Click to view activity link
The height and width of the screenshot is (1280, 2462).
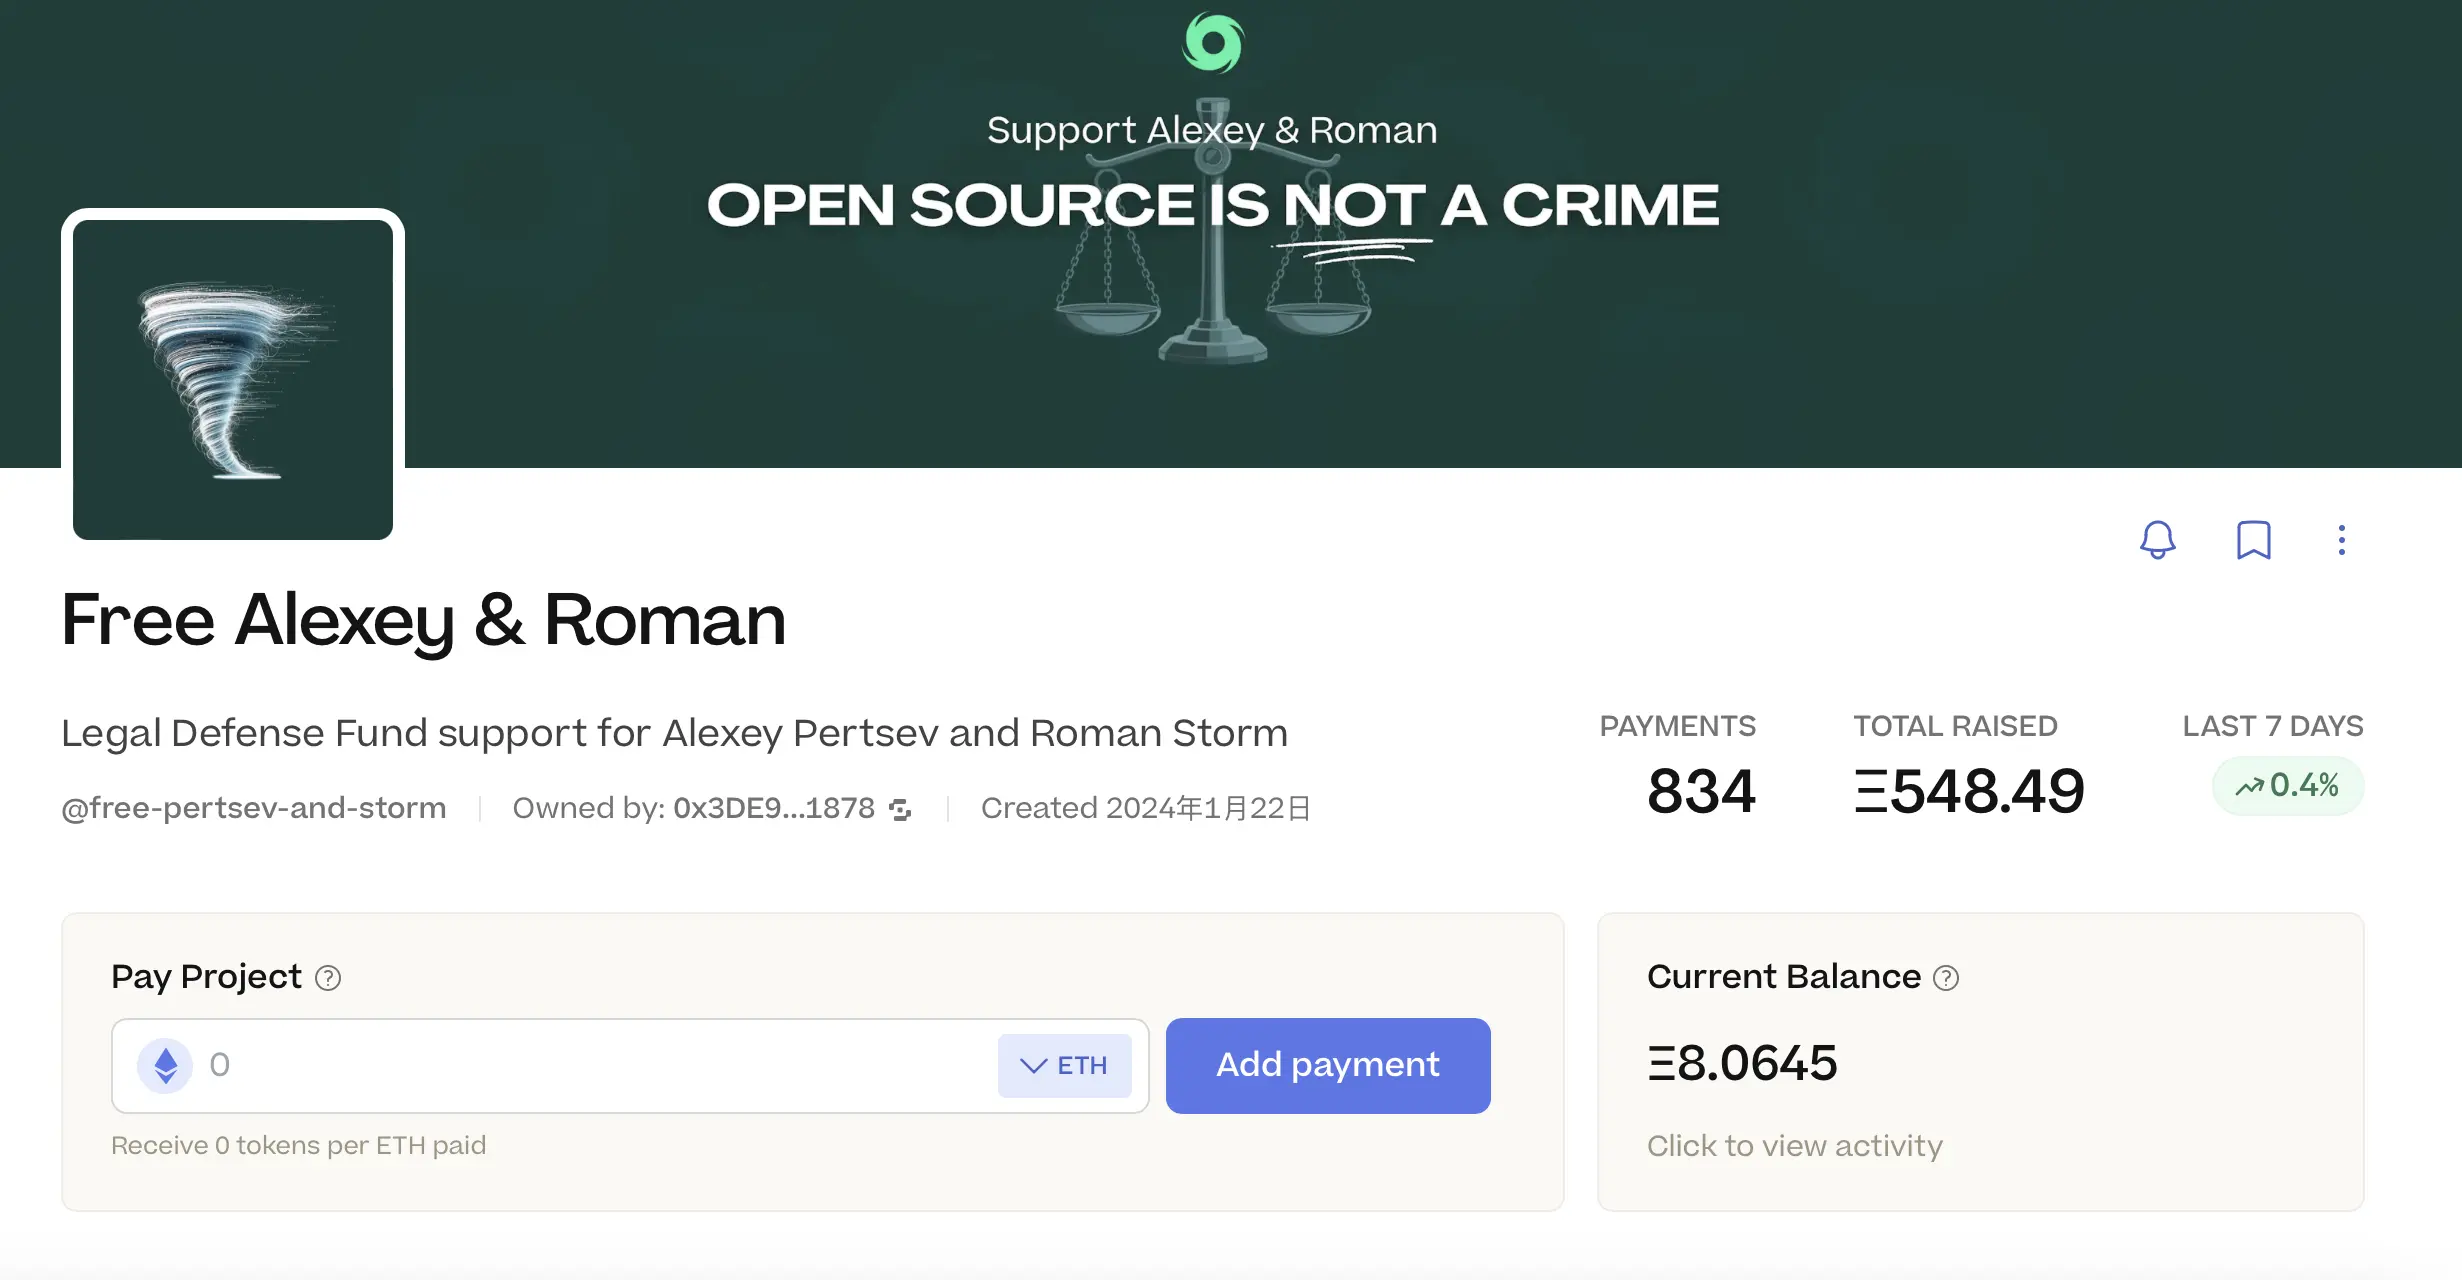click(1794, 1146)
